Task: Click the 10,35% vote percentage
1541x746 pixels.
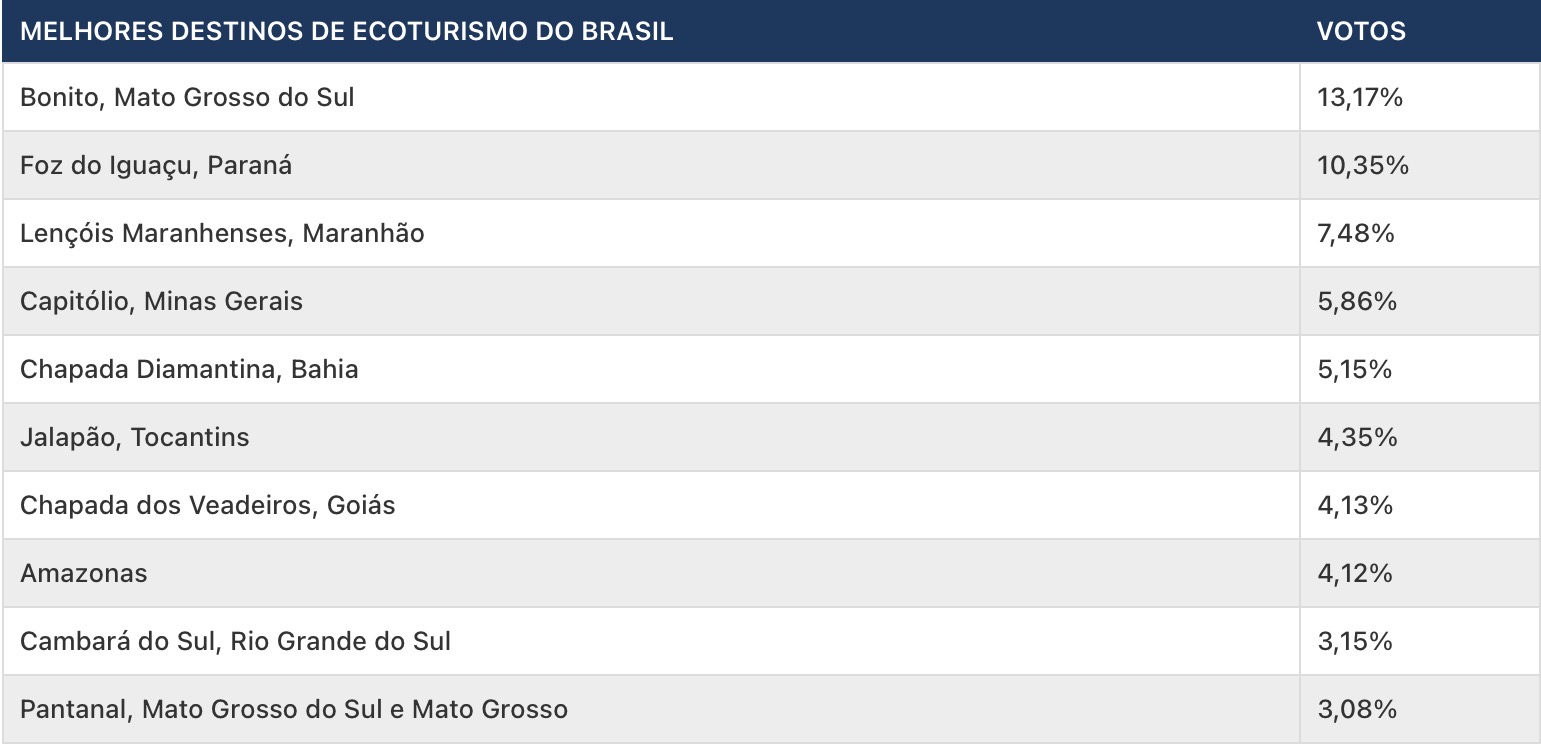Action: click(1362, 165)
